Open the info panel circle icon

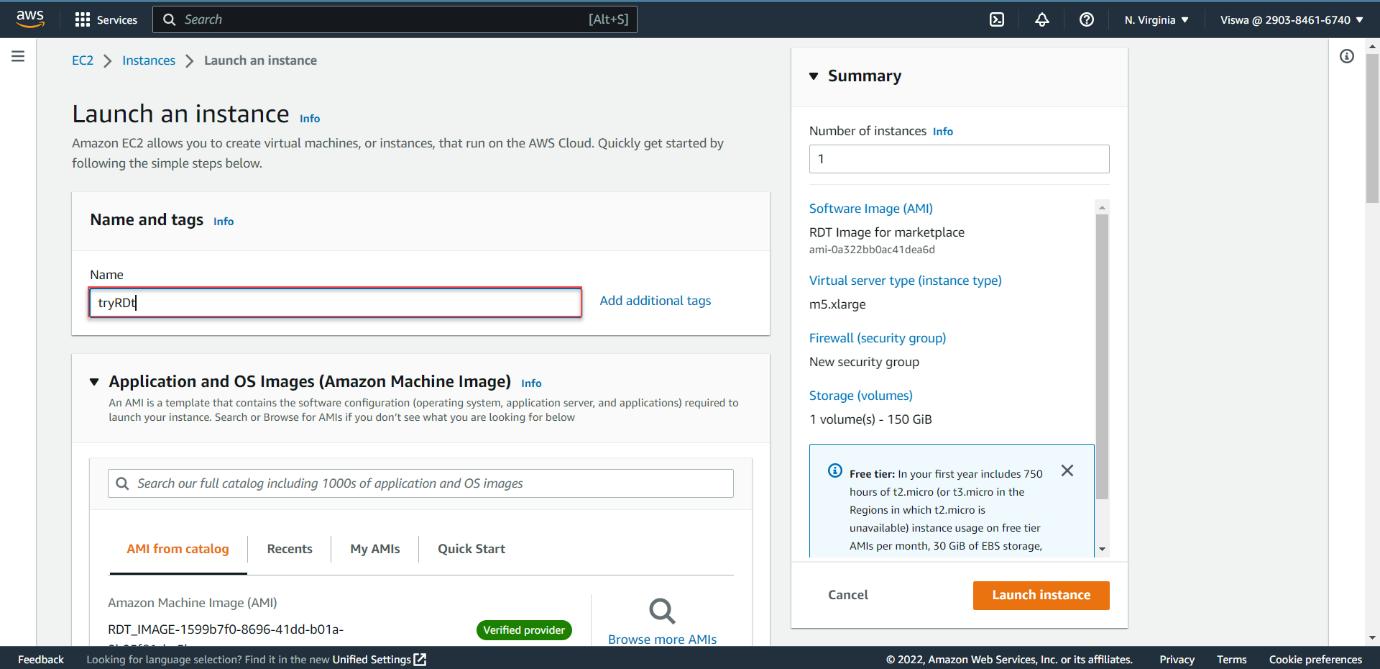click(x=1347, y=56)
